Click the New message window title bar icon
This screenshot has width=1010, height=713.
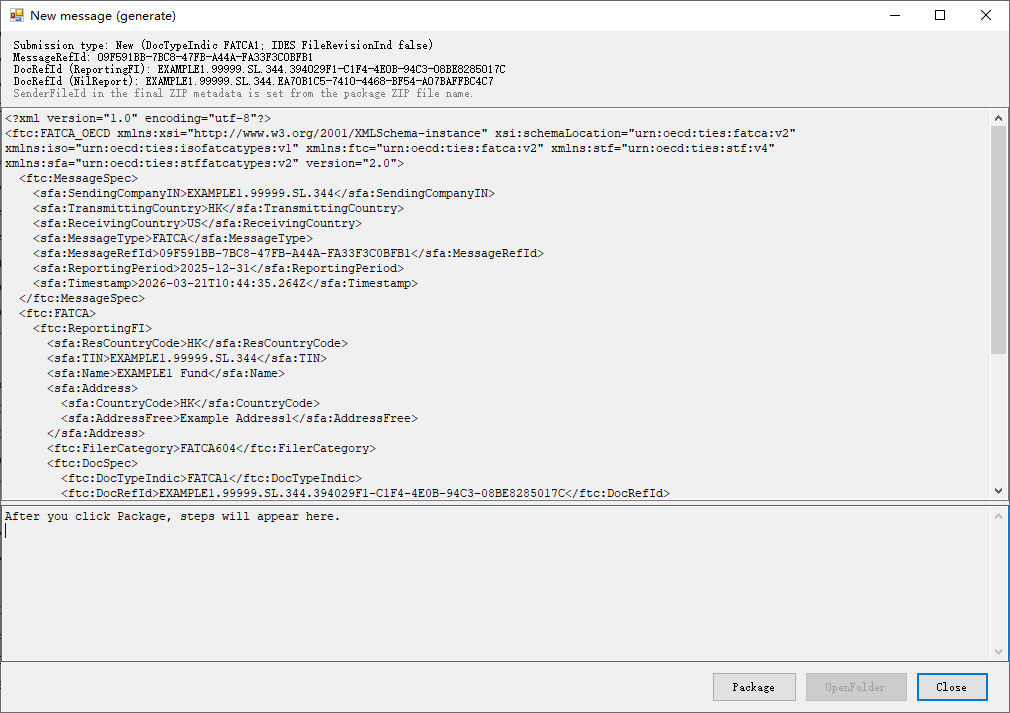(x=18, y=16)
